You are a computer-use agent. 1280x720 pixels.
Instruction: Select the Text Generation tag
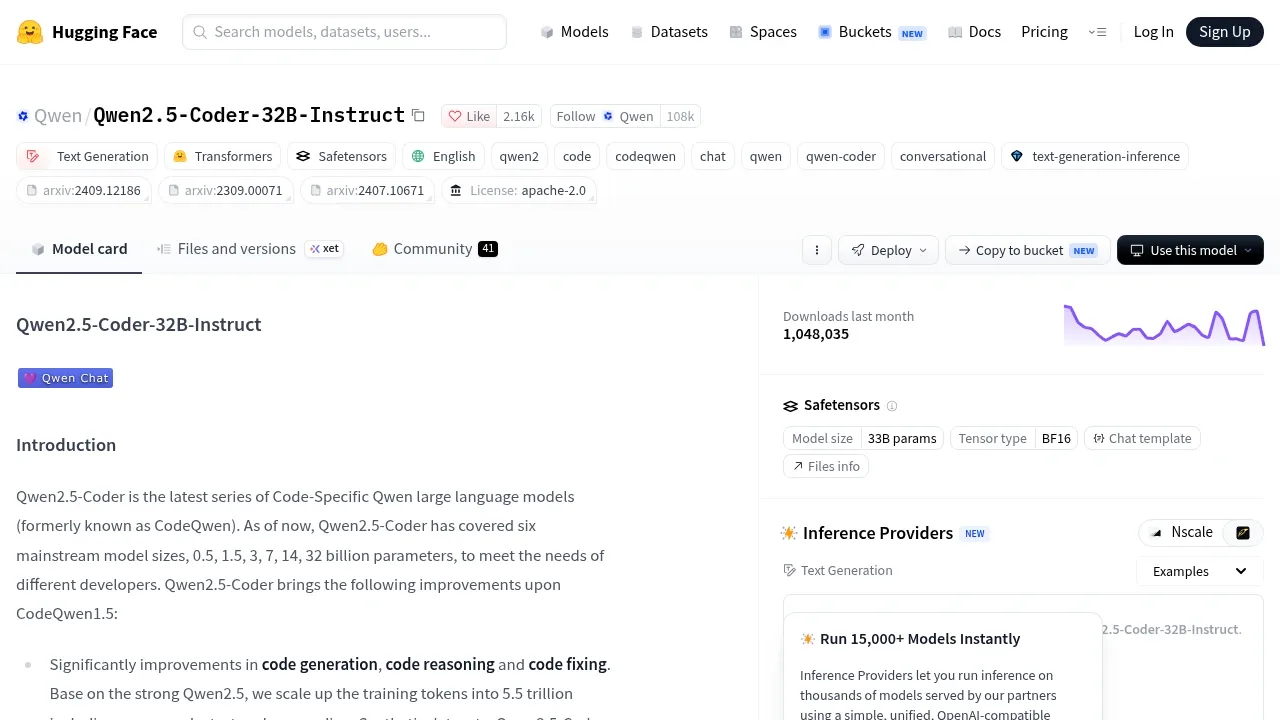[x=87, y=156]
